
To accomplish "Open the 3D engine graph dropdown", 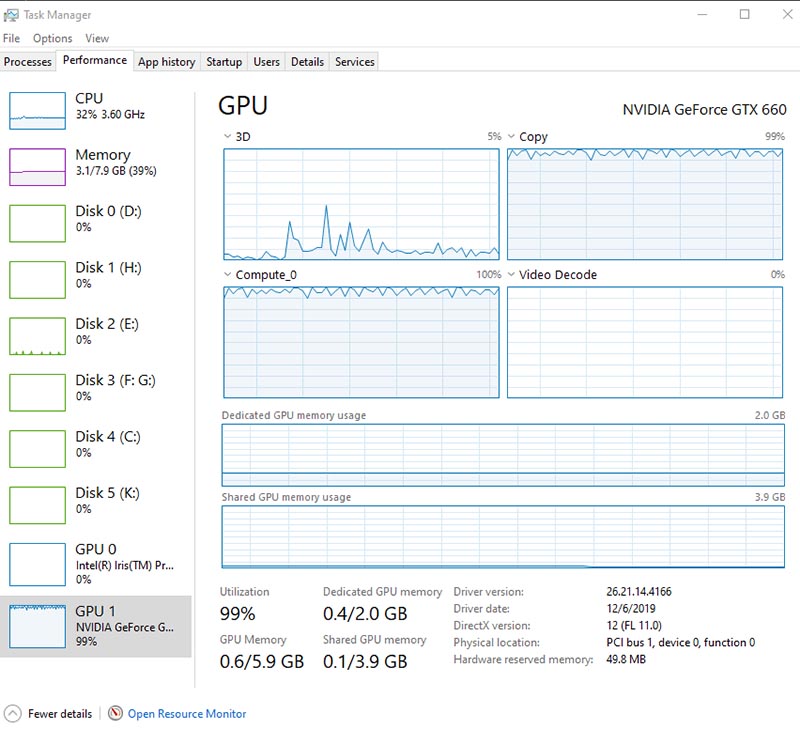I will click(228, 136).
